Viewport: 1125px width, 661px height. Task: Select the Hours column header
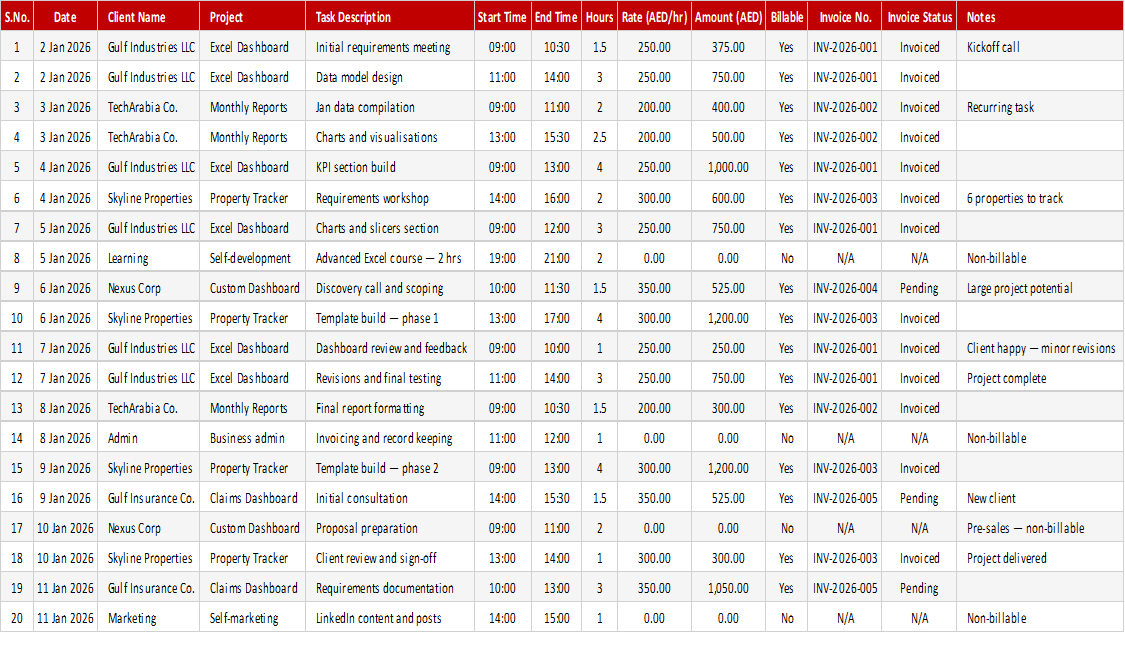600,17
